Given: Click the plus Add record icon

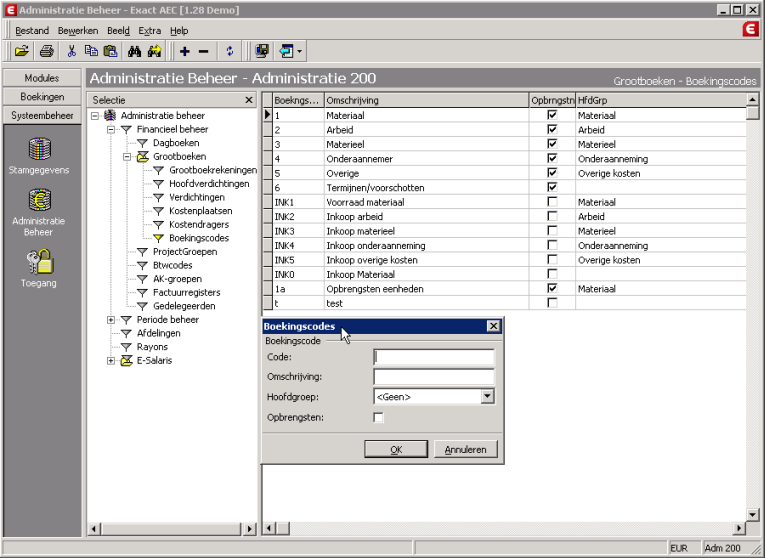Looking at the screenshot, I should tap(184, 51).
